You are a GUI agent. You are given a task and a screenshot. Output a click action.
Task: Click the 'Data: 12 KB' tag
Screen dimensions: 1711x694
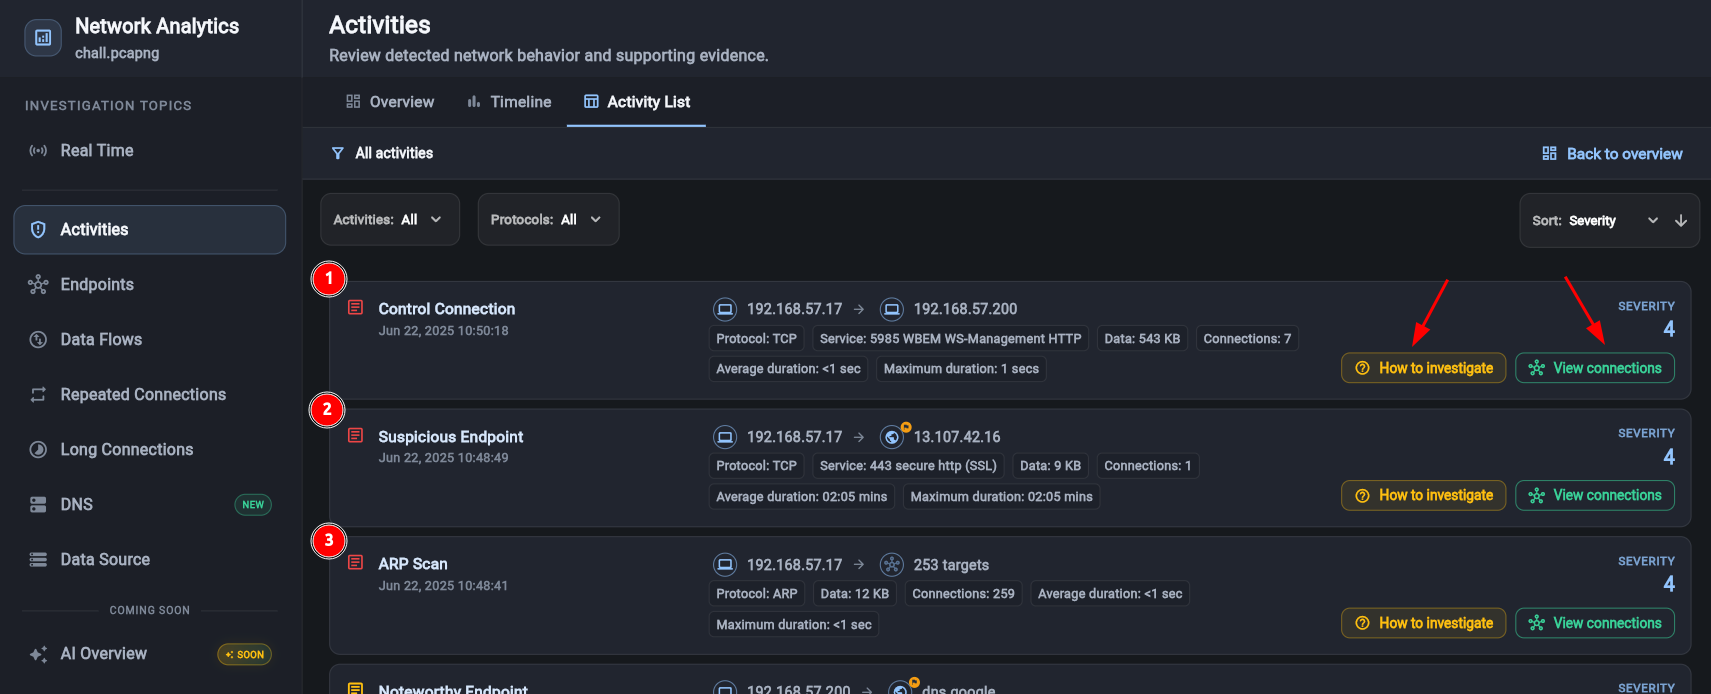(x=855, y=594)
